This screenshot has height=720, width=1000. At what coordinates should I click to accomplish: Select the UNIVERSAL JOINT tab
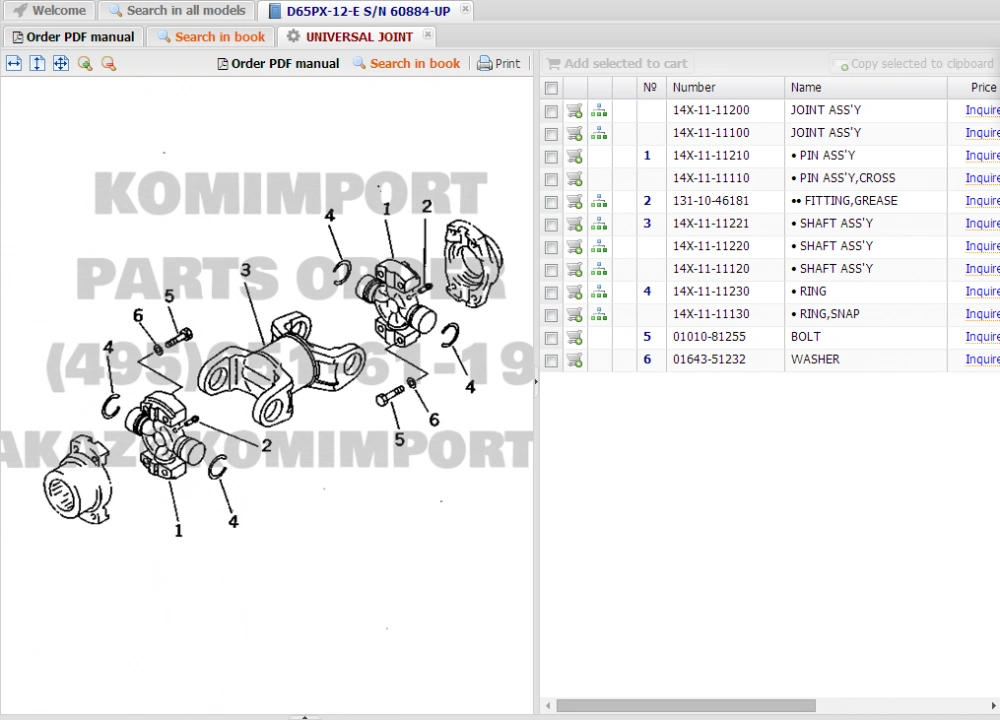coord(359,36)
